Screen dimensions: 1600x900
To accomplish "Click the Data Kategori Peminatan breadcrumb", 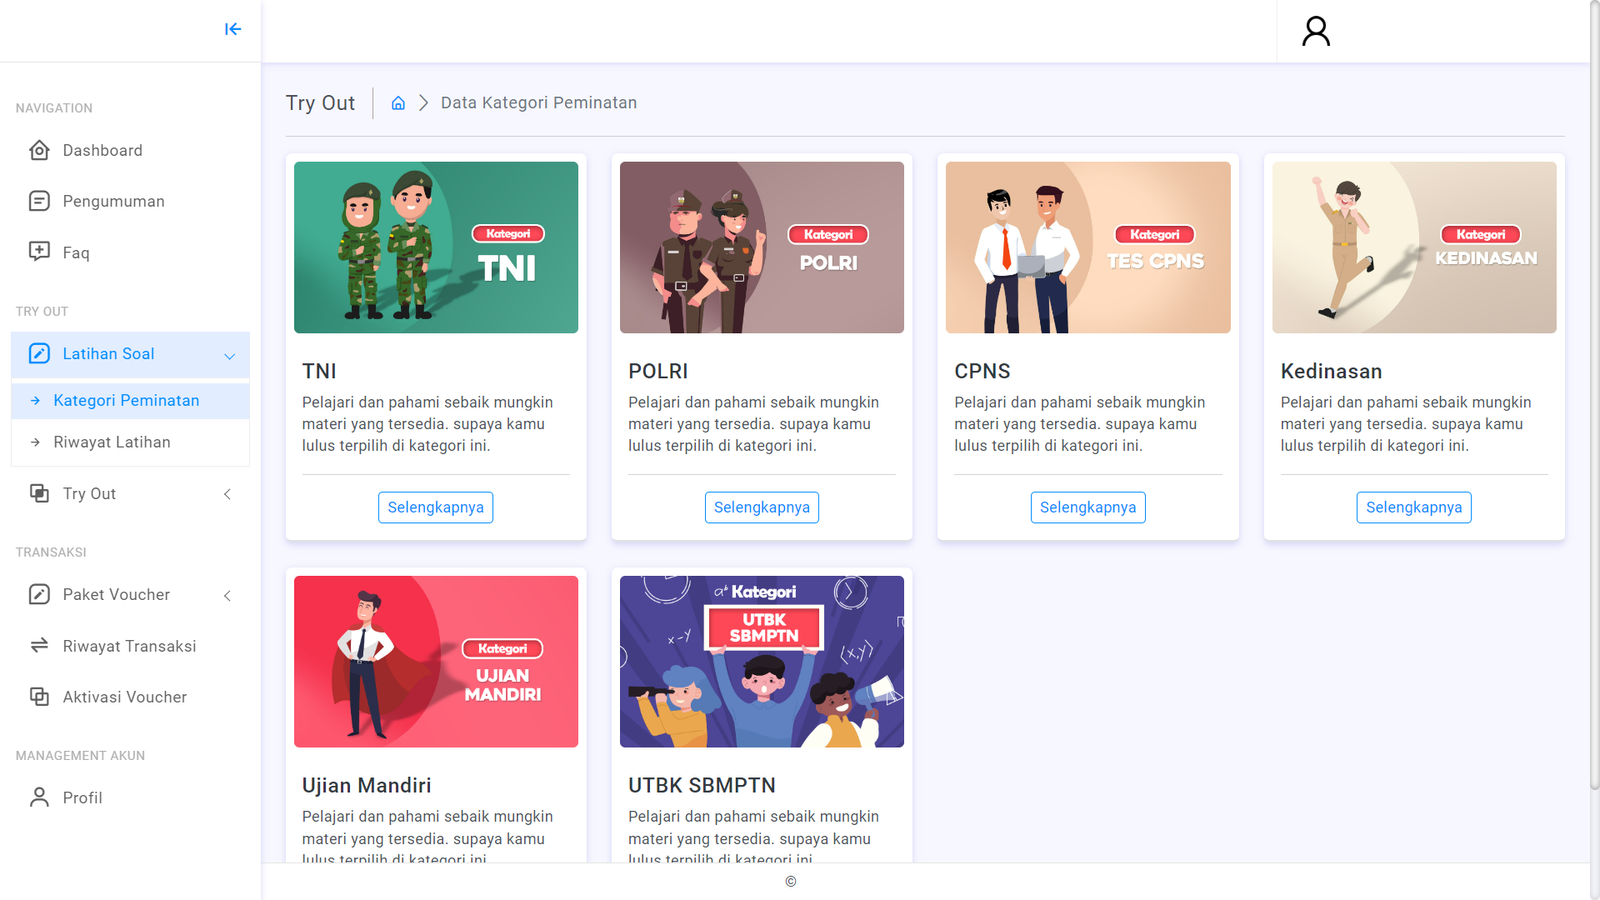I will point(539,102).
